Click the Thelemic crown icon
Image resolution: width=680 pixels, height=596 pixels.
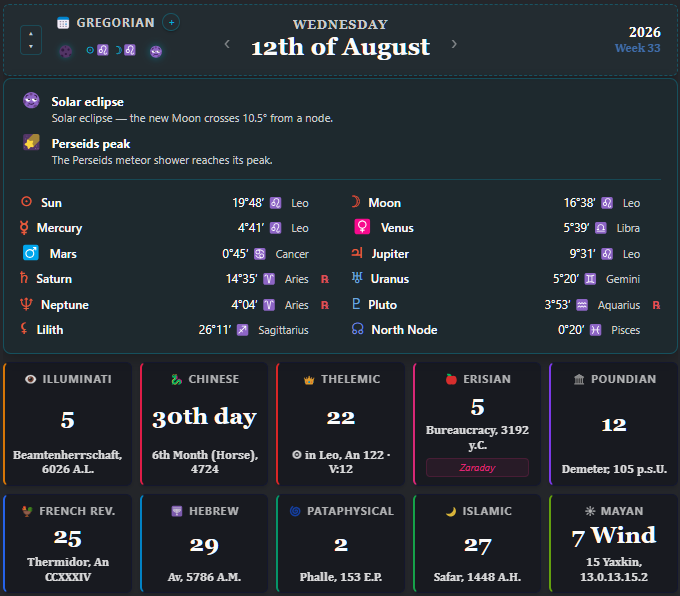309,380
